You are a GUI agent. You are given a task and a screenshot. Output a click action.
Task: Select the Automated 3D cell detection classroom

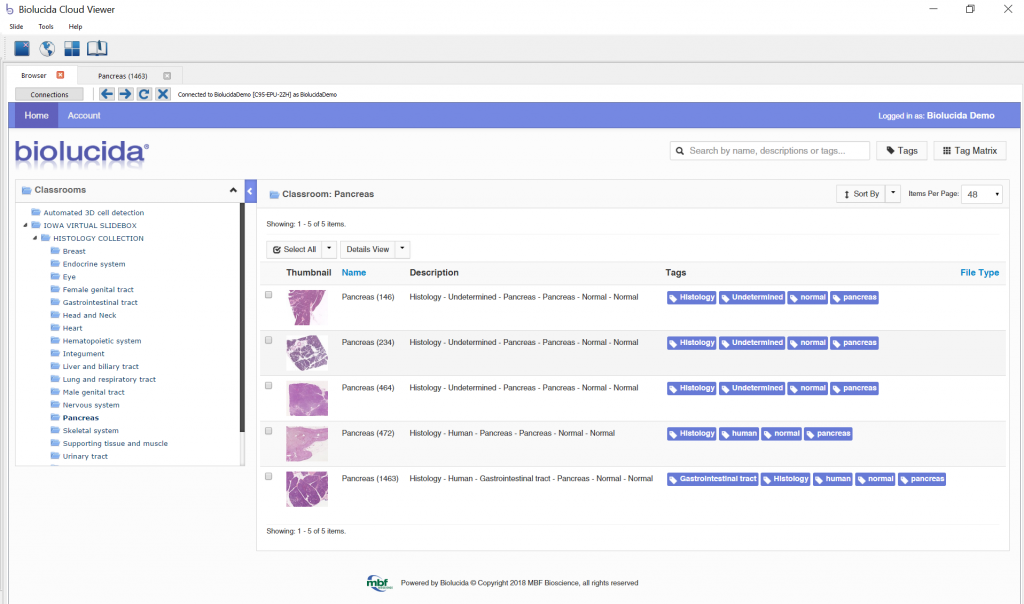93,212
